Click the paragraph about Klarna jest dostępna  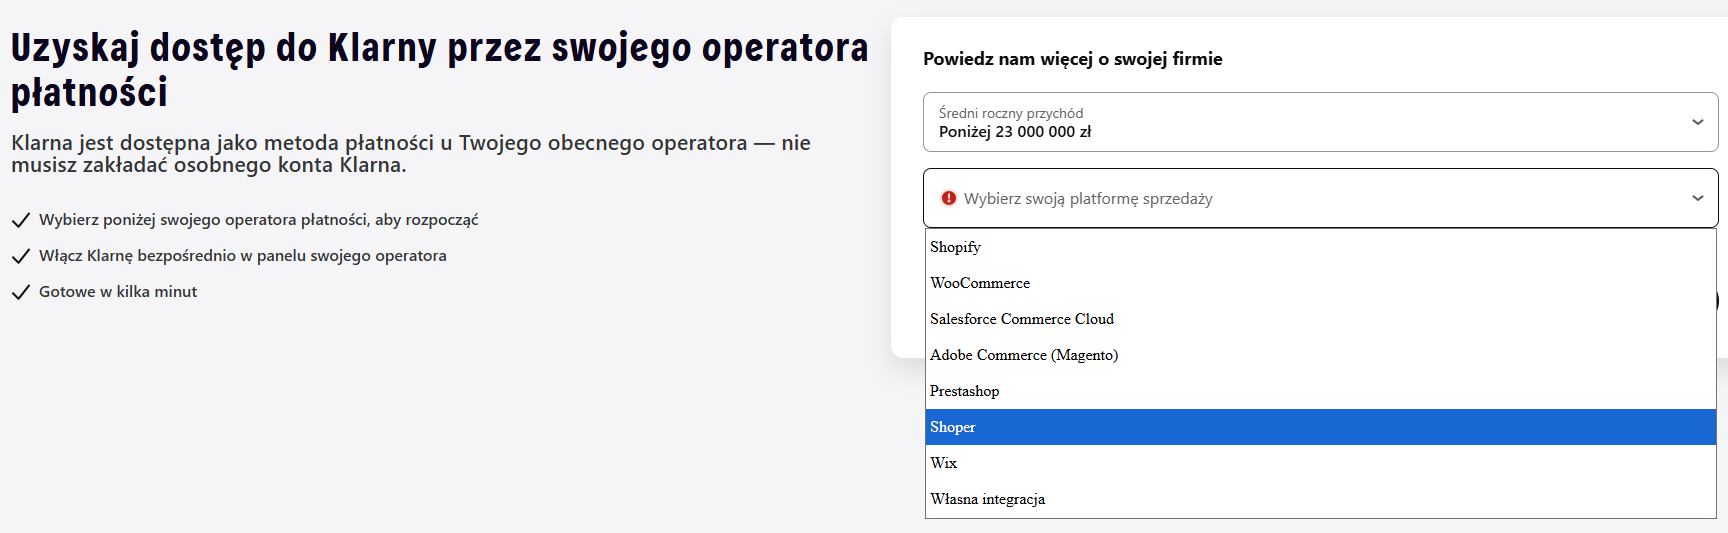click(x=410, y=154)
